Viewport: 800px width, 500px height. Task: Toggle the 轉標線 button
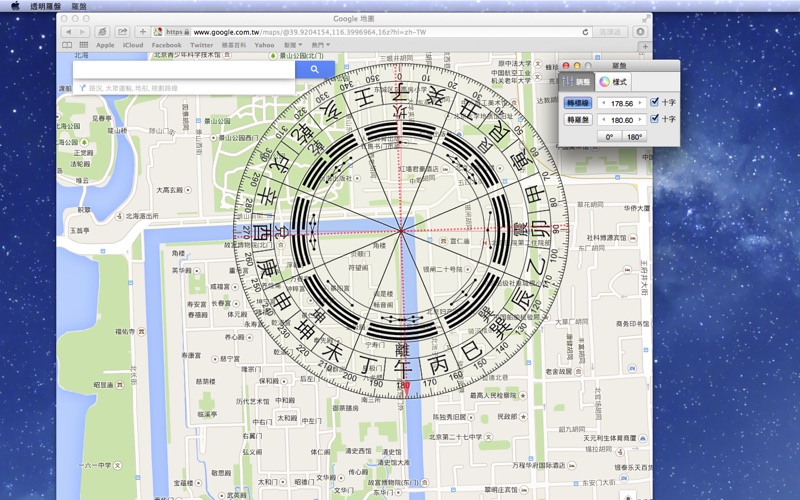(579, 101)
